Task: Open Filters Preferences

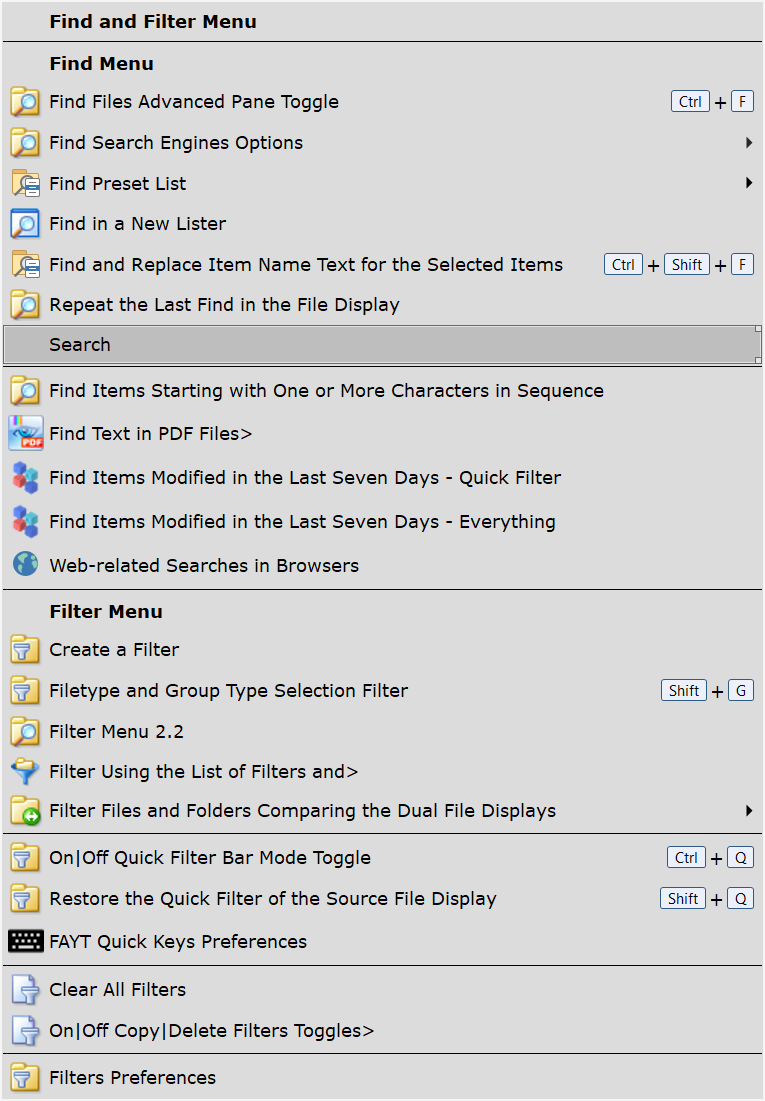Action: tap(132, 1078)
